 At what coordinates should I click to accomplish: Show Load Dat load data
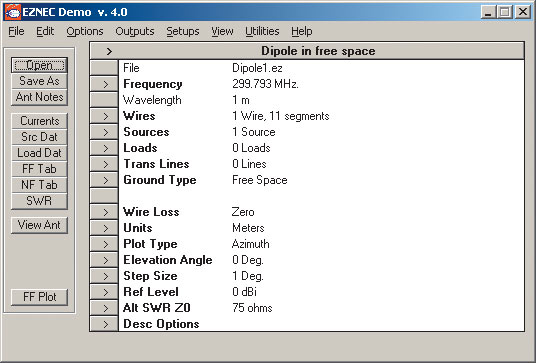39,153
